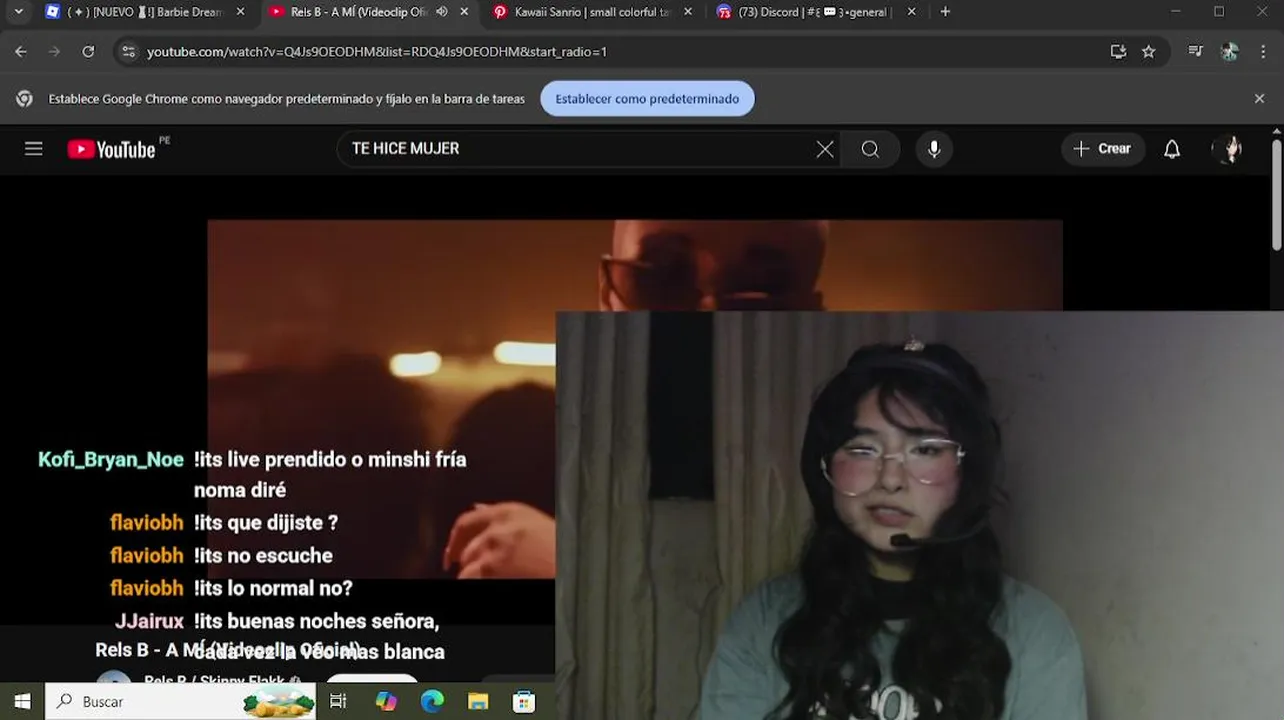Viewport: 1284px width, 720px height.
Task: Open Microsoft Store from the taskbar
Action: (x=524, y=702)
